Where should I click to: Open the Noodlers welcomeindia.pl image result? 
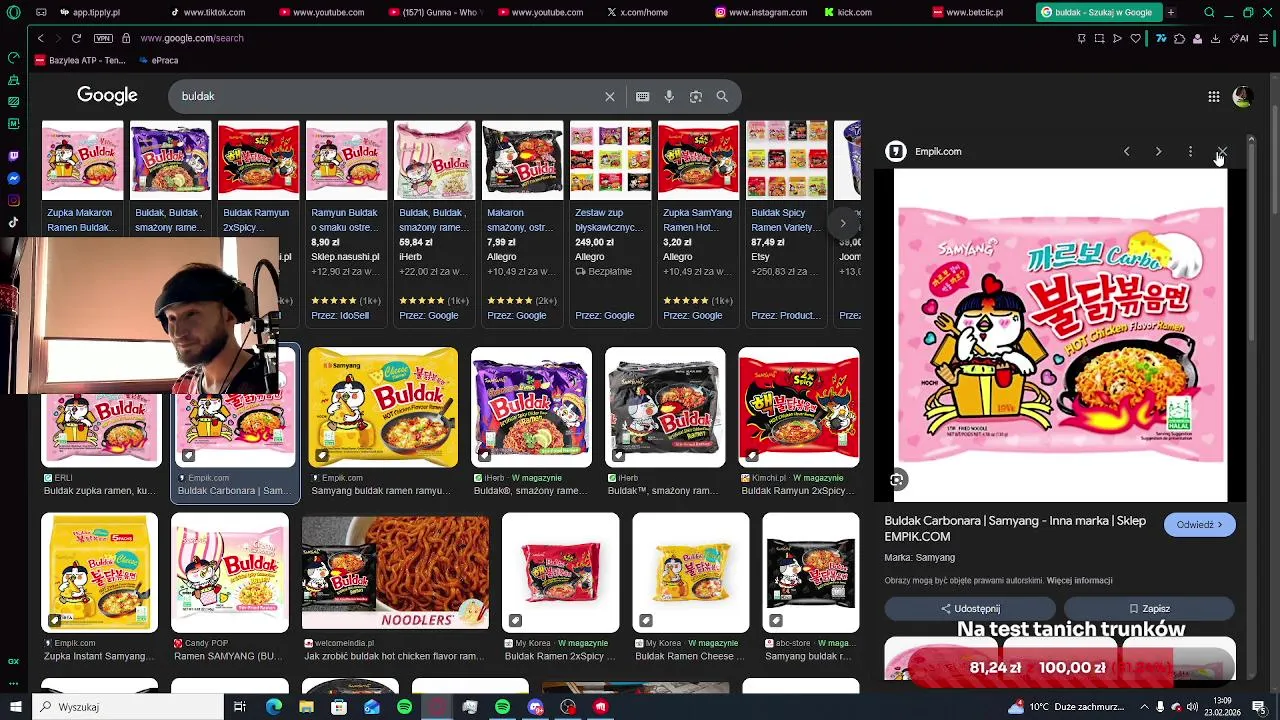(x=396, y=573)
